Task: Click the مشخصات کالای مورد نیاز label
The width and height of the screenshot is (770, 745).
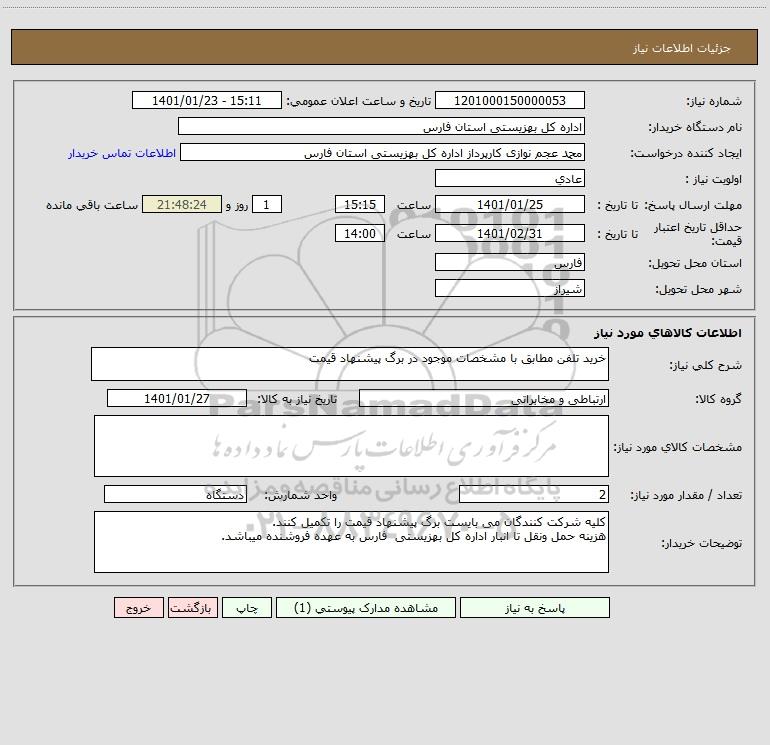Action: pyautogui.click(x=678, y=447)
